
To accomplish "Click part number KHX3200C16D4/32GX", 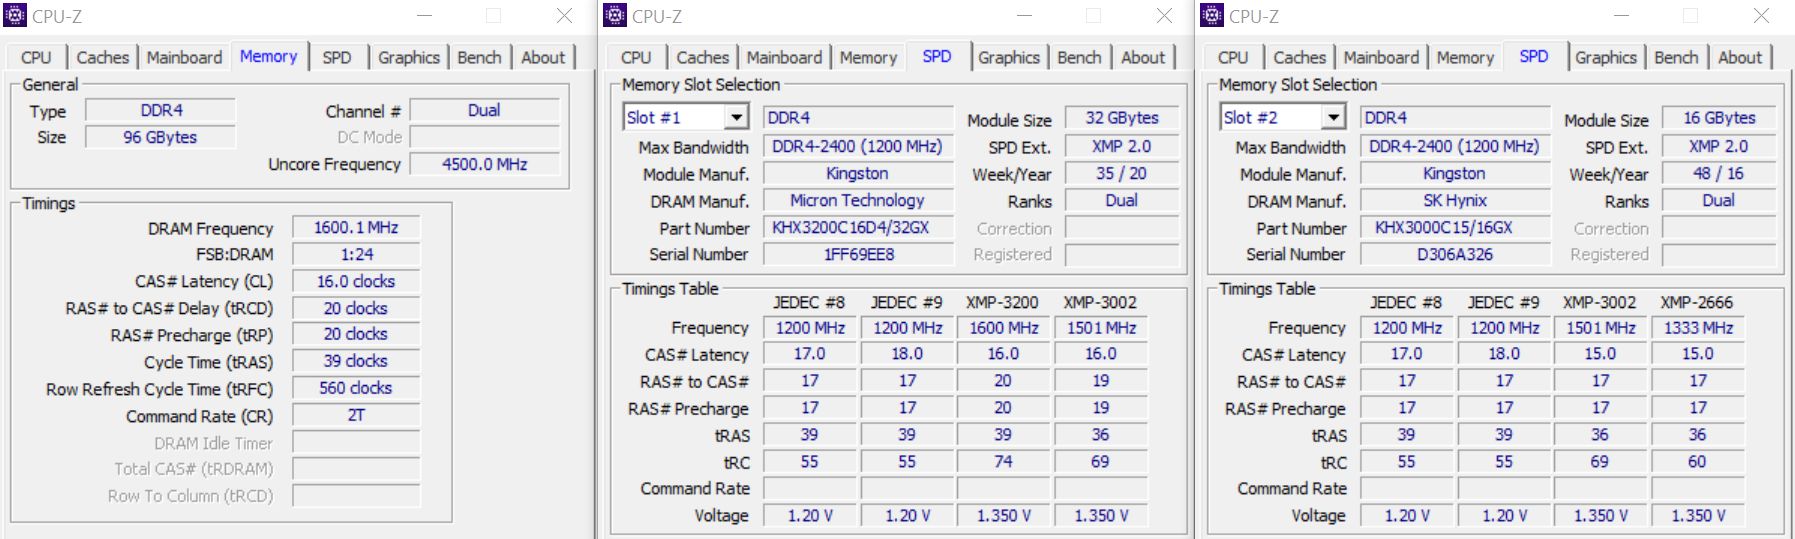I will click(x=858, y=228).
